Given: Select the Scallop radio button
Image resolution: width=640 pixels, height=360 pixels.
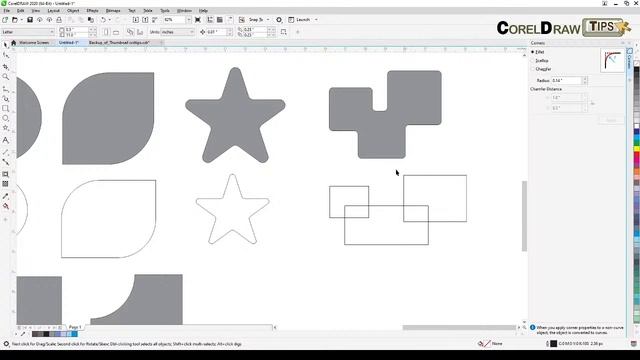Looking at the screenshot, I should [533, 60].
